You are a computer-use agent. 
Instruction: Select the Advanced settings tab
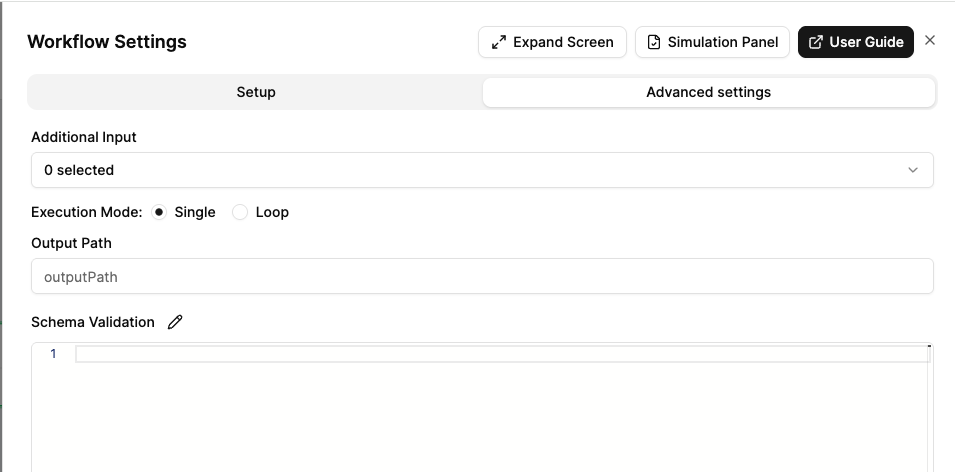[708, 92]
